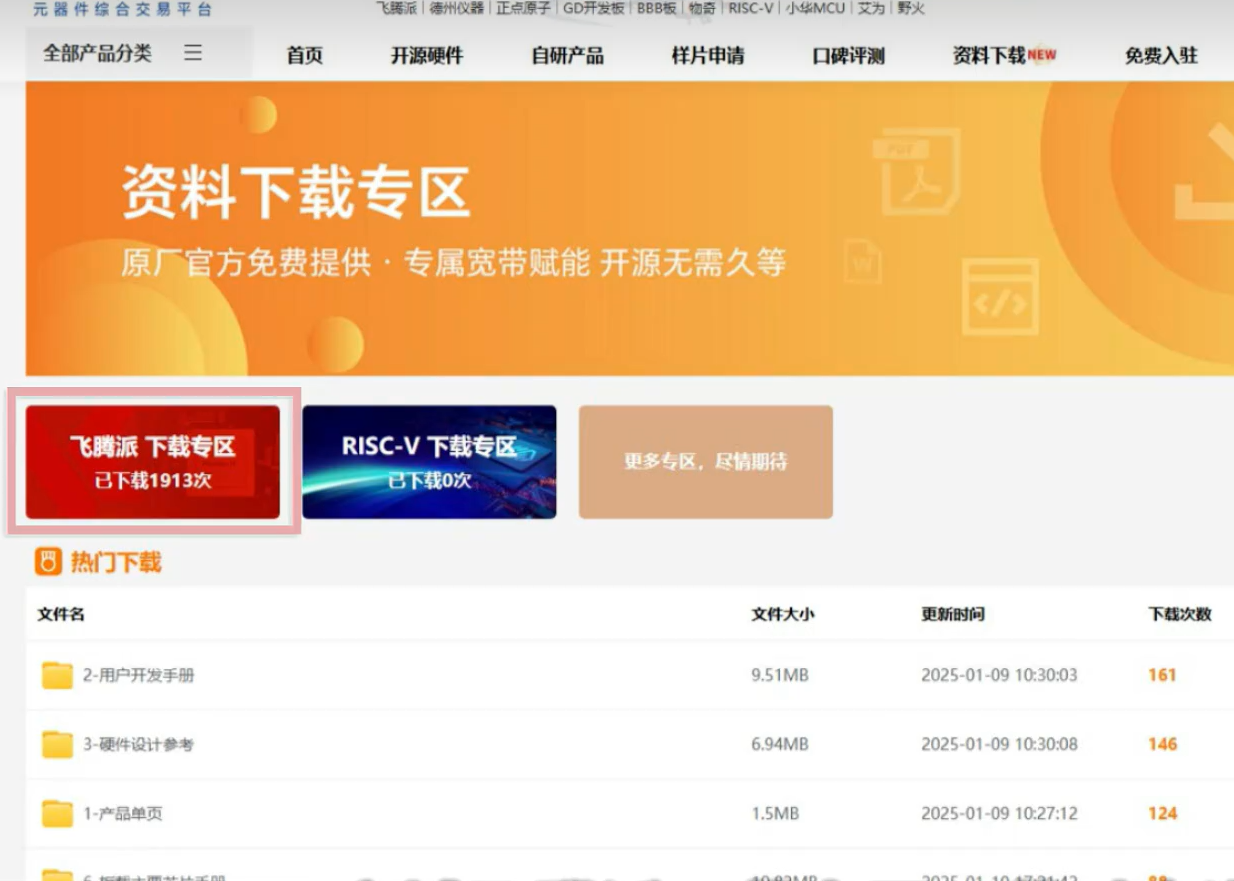The width and height of the screenshot is (1234, 881).
Task: Go to the 首页 nav item
Action: [x=304, y=56]
